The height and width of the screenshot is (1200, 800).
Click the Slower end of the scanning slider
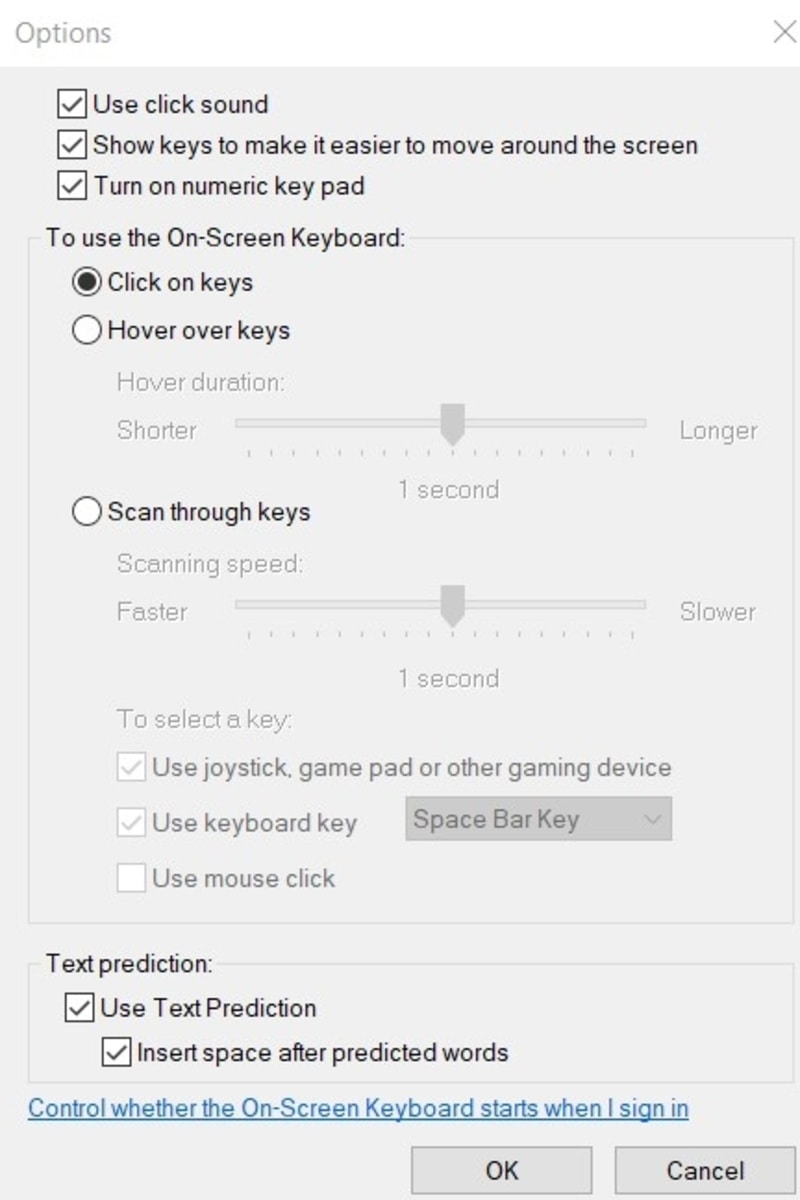pos(718,612)
